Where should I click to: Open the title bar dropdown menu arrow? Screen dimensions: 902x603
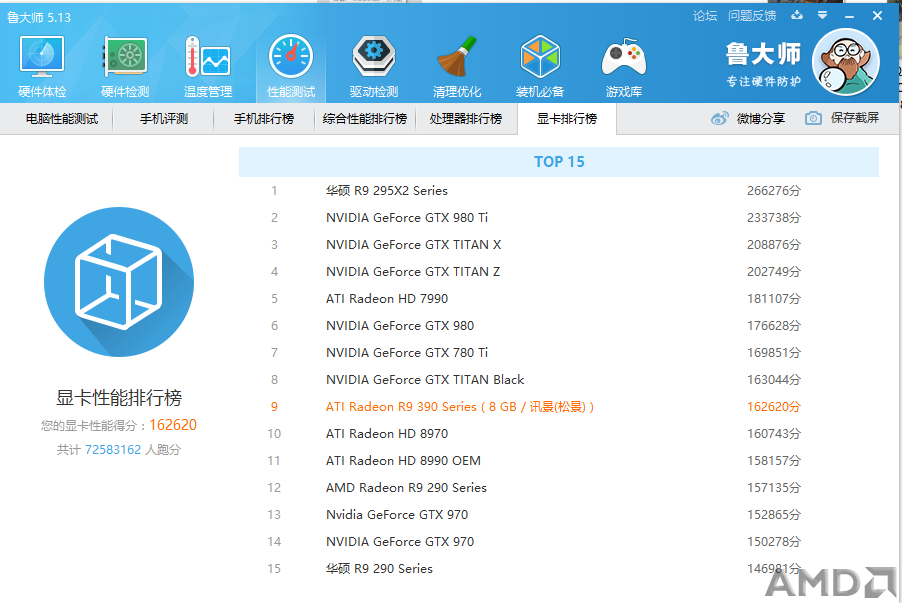coord(823,16)
